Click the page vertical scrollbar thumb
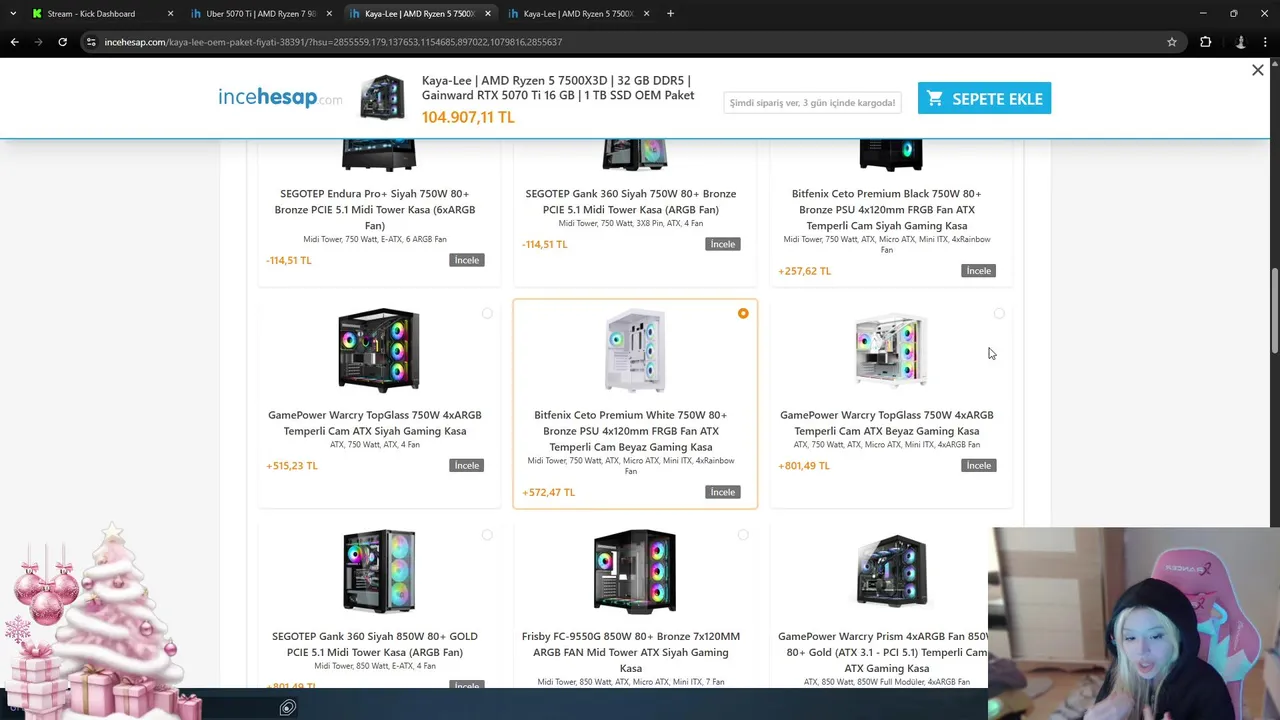 pos(1274,310)
